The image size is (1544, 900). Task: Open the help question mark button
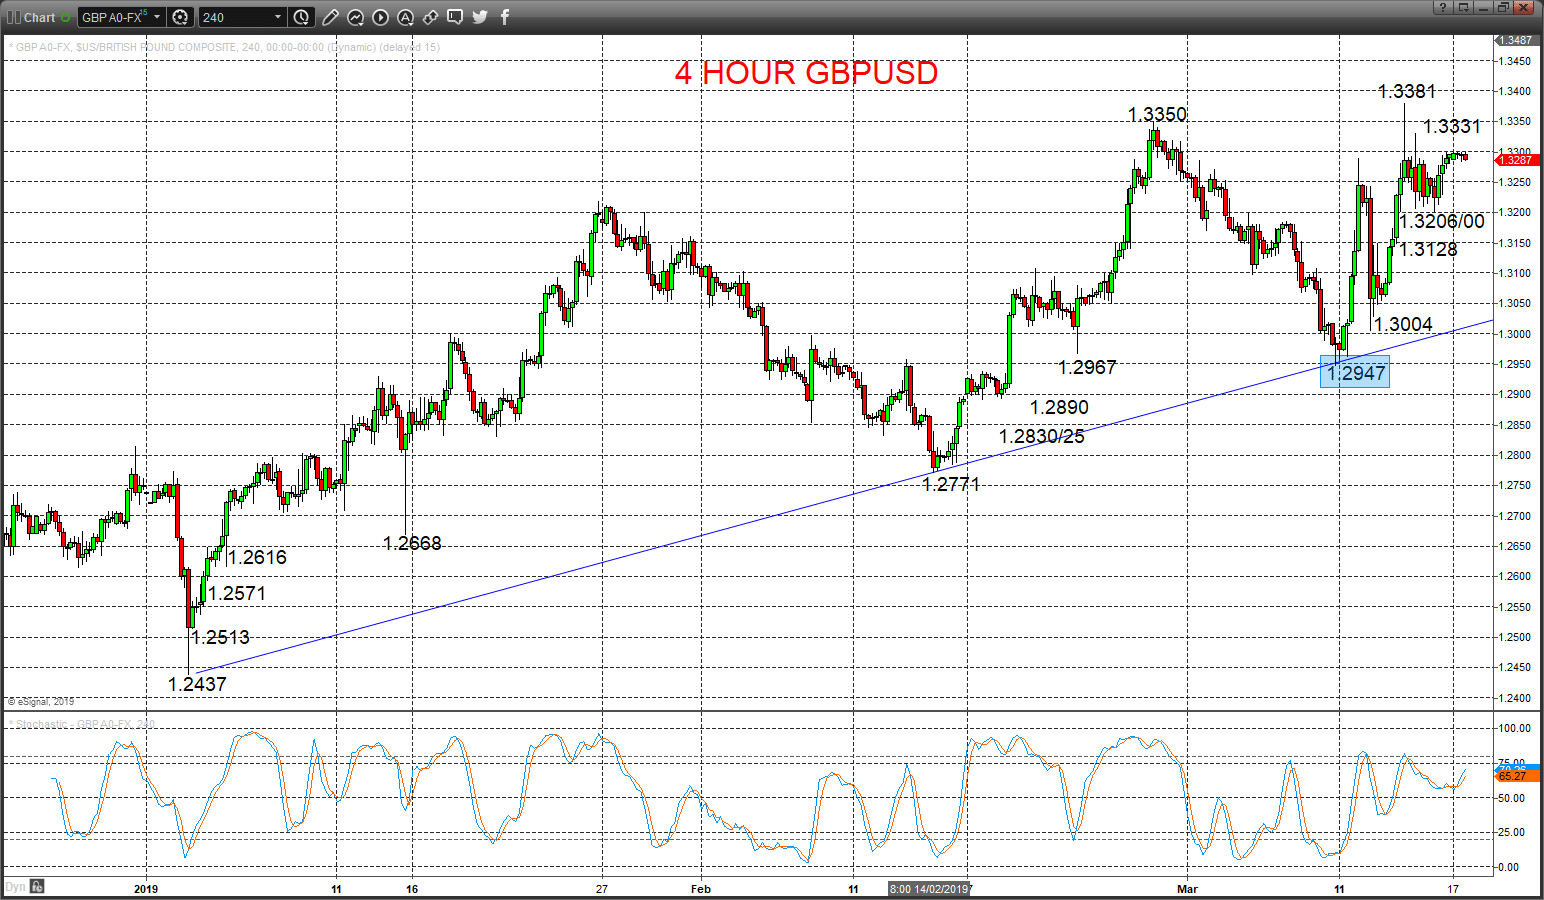pos(1443,8)
